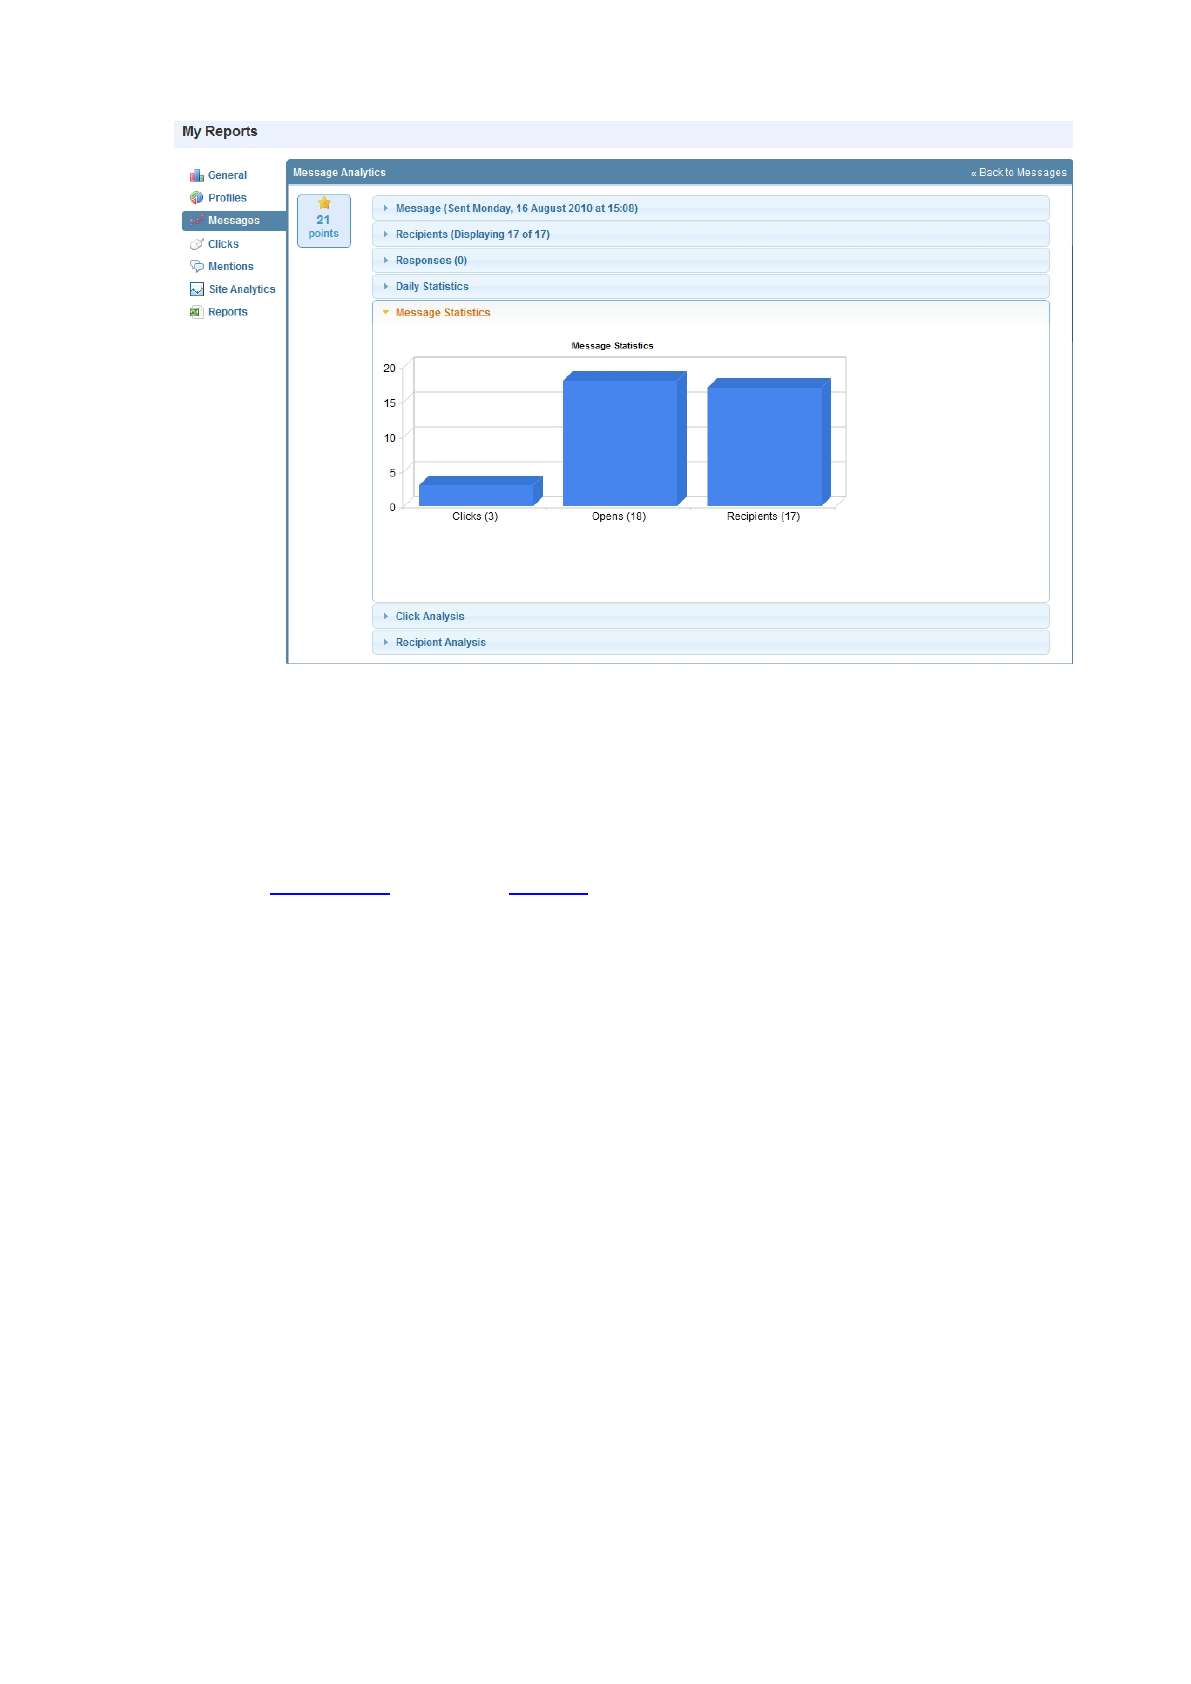
Task: Click the gold star points icon
Action: (324, 203)
